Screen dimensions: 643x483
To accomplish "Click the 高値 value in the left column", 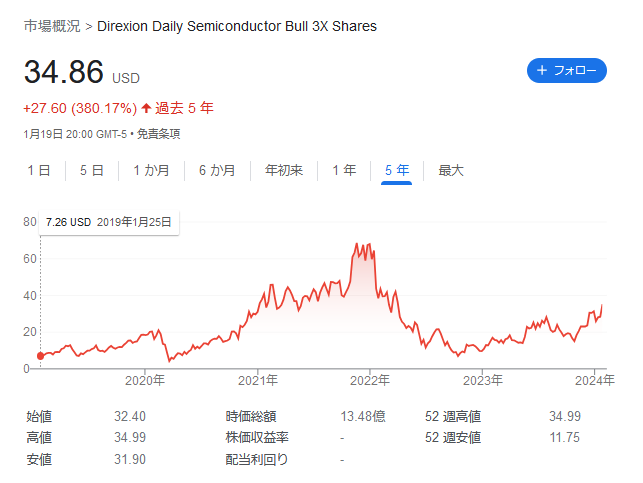I will pyautogui.click(x=130, y=437).
